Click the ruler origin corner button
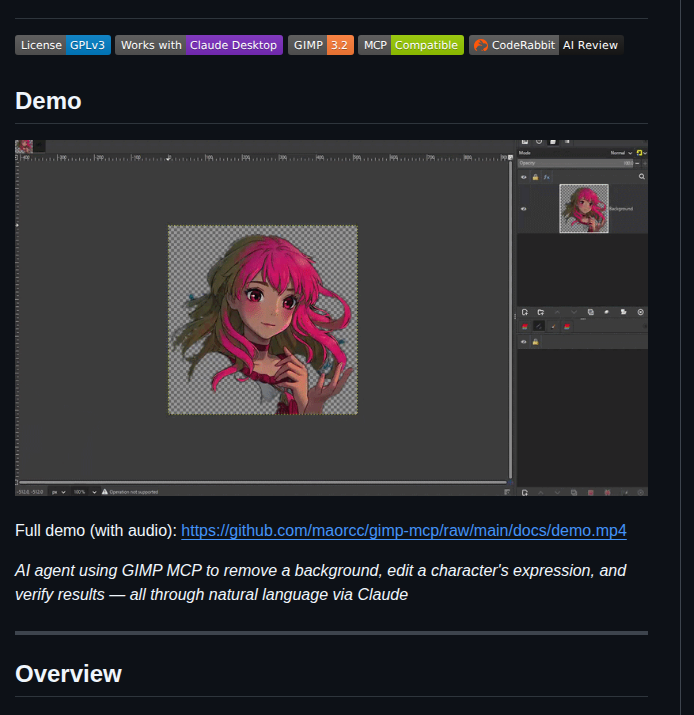Image resolution: width=694 pixels, height=715 pixels. [17, 157]
